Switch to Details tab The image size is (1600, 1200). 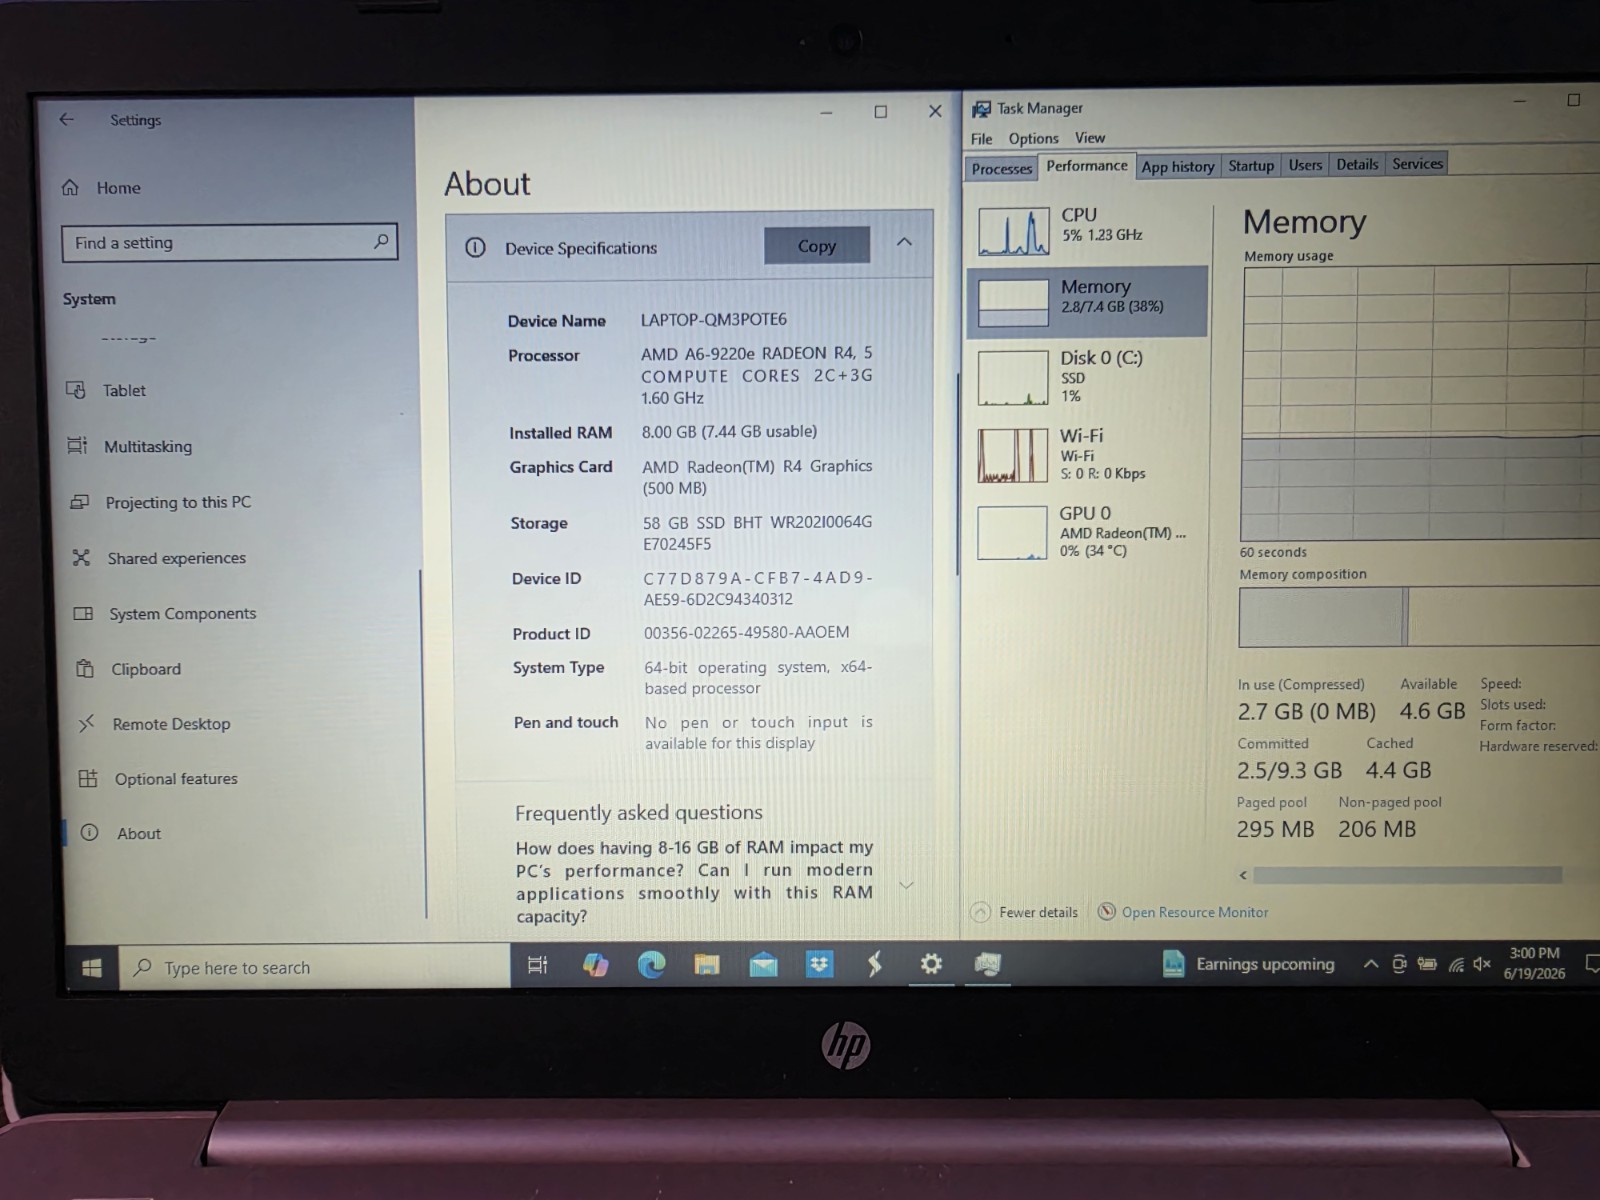coord(1357,164)
